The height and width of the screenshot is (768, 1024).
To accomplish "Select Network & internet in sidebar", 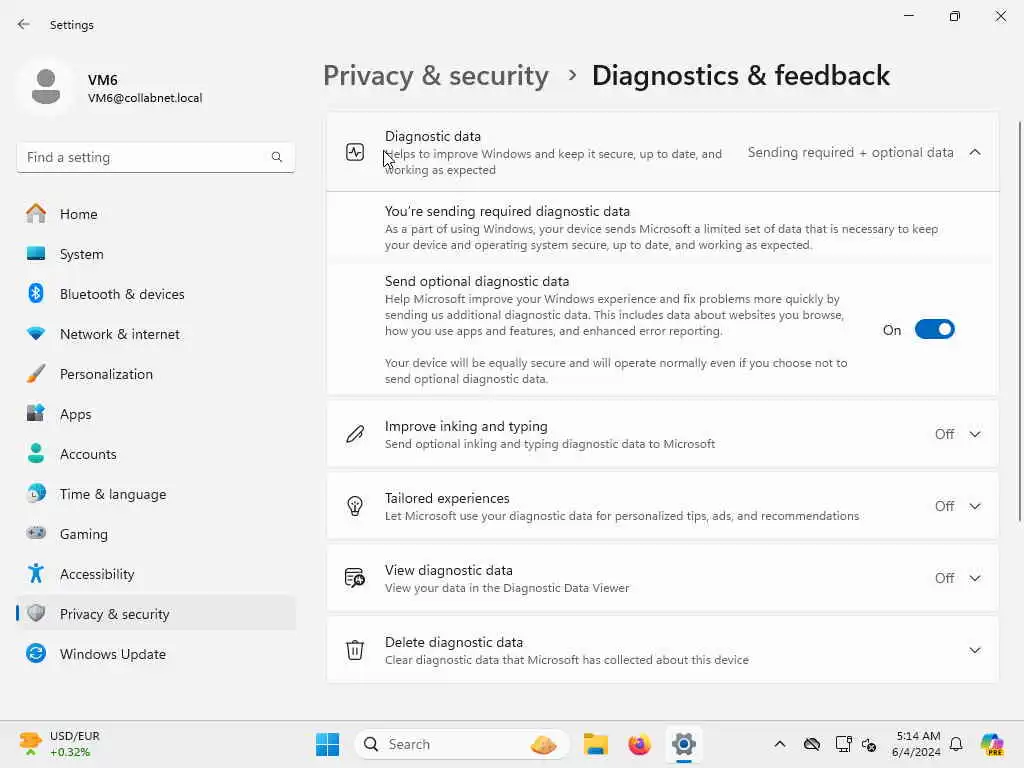I will click(x=156, y=334).
